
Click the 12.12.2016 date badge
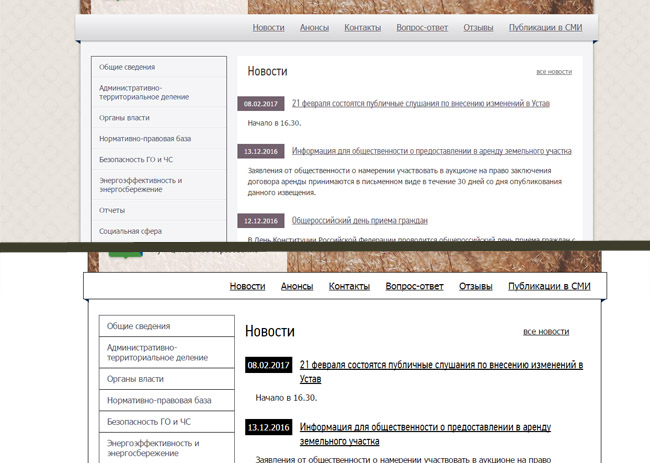pos(261,220)
